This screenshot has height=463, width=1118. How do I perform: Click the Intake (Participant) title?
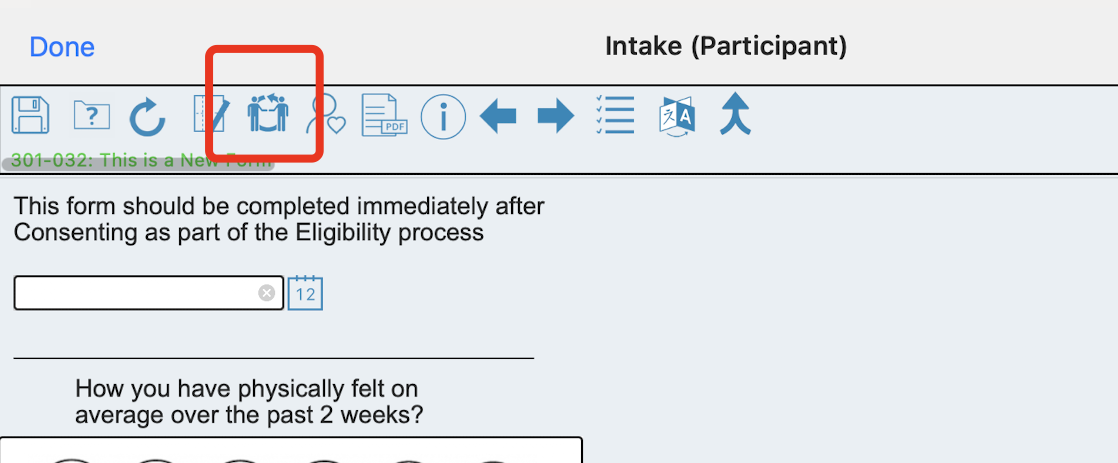726,46
